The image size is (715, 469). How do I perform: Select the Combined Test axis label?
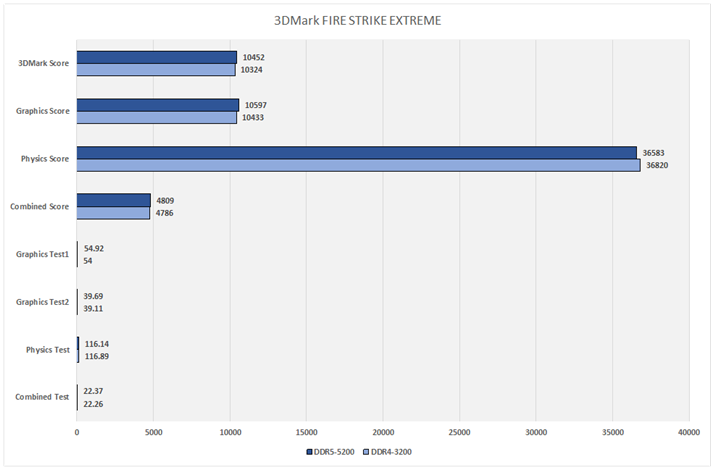42,397
